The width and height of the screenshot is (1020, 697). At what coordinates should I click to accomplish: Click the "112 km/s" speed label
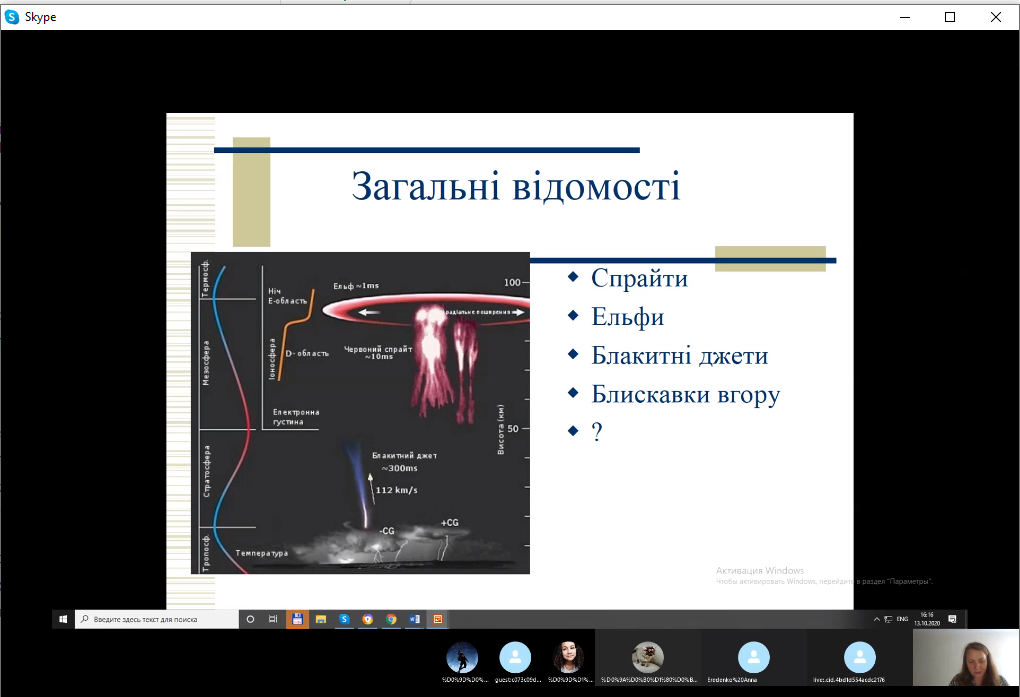point(396,490)
